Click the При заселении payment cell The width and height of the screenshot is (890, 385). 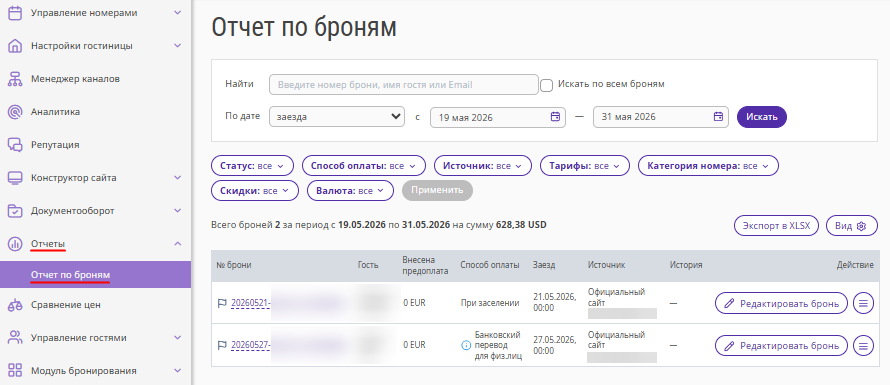pyautogui.click(x=490, y=303)
